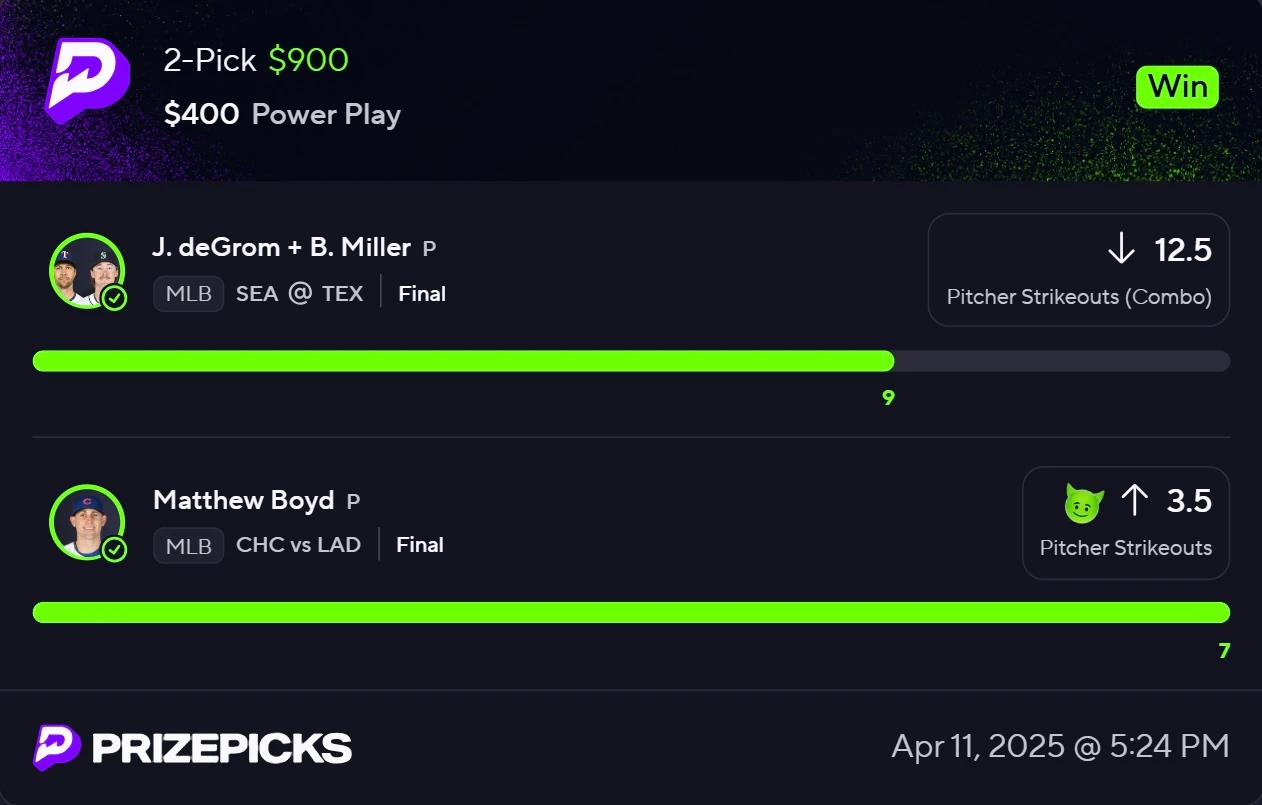
Task: Click the $400 Power Play label
Action: point(283,114)
